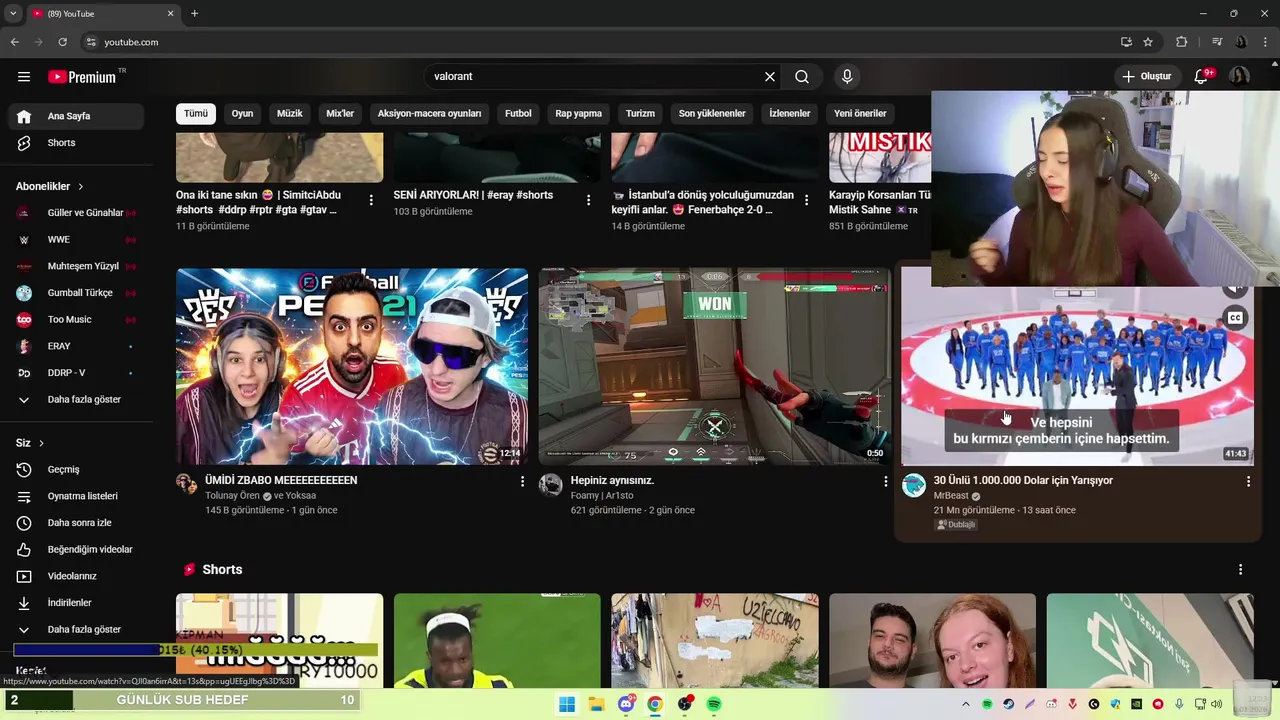The width and height of the screenshot is (1280, 720).
Task: Open Videolarınız in sidebar
Action: coord(76,576)
